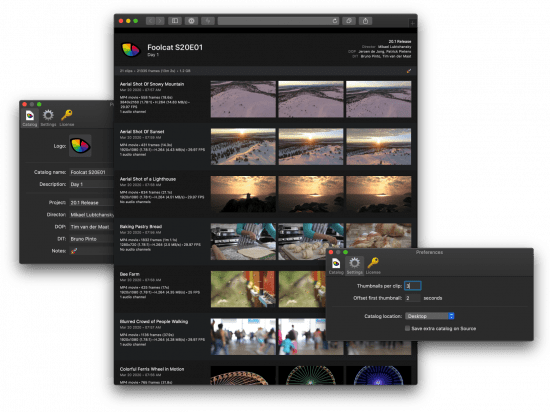Switch to License tab in the left preferences window
The height and width of the screenshot is (412, 550).
(x=67, y=118)
